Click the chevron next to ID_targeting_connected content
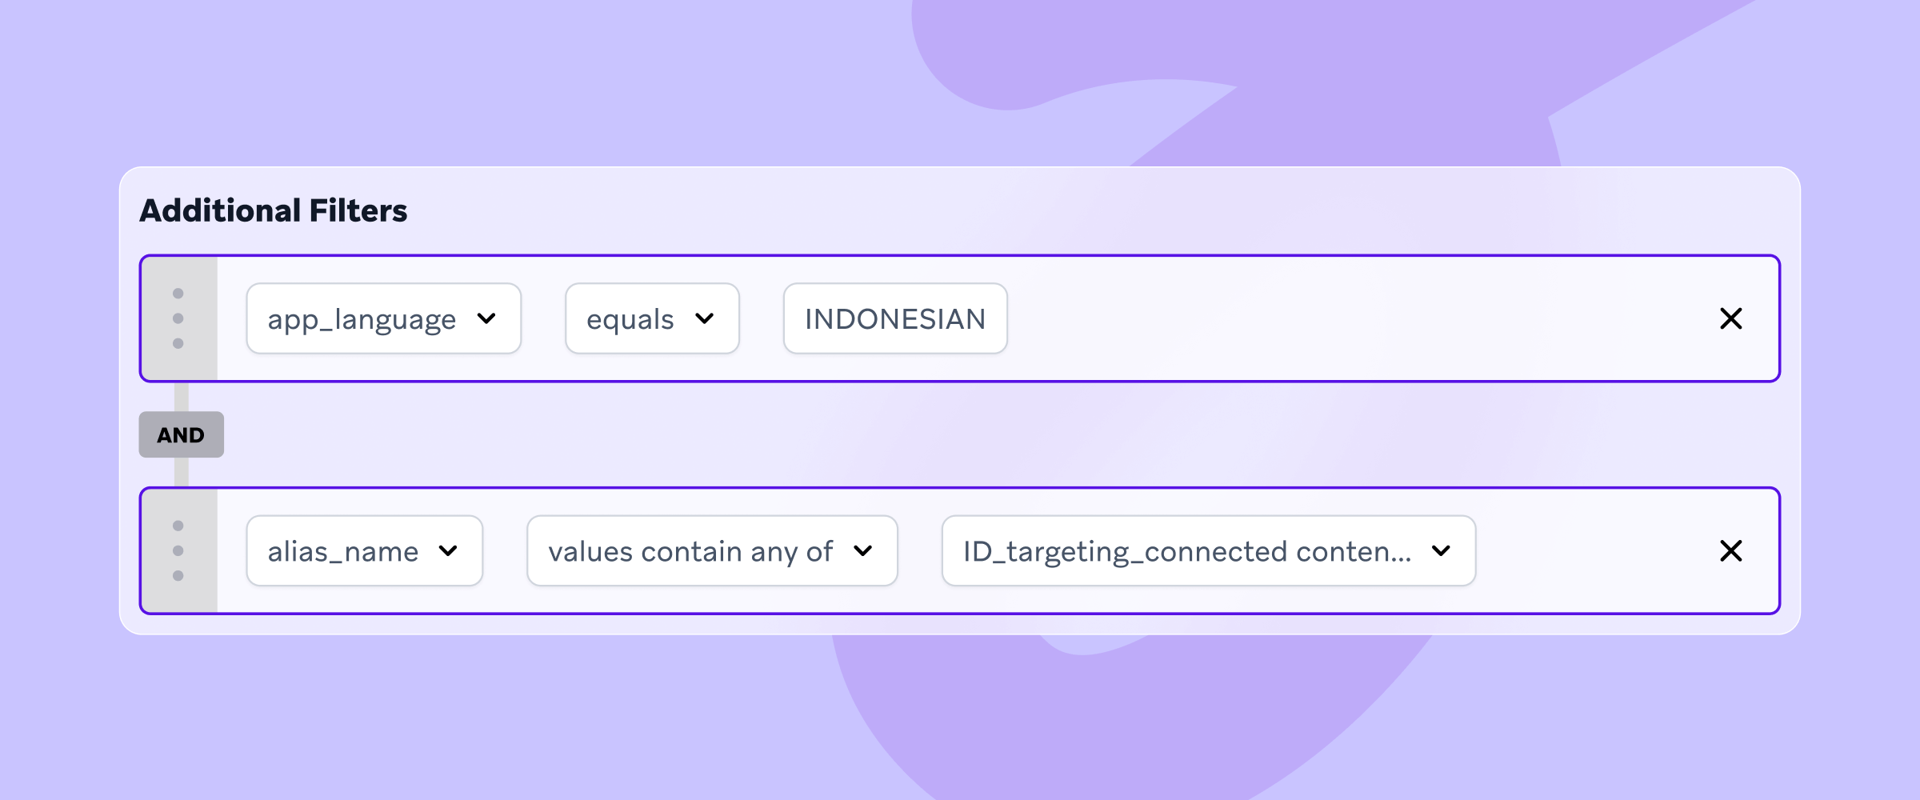Screen dimensions: 1920x800 [1441, 550]
